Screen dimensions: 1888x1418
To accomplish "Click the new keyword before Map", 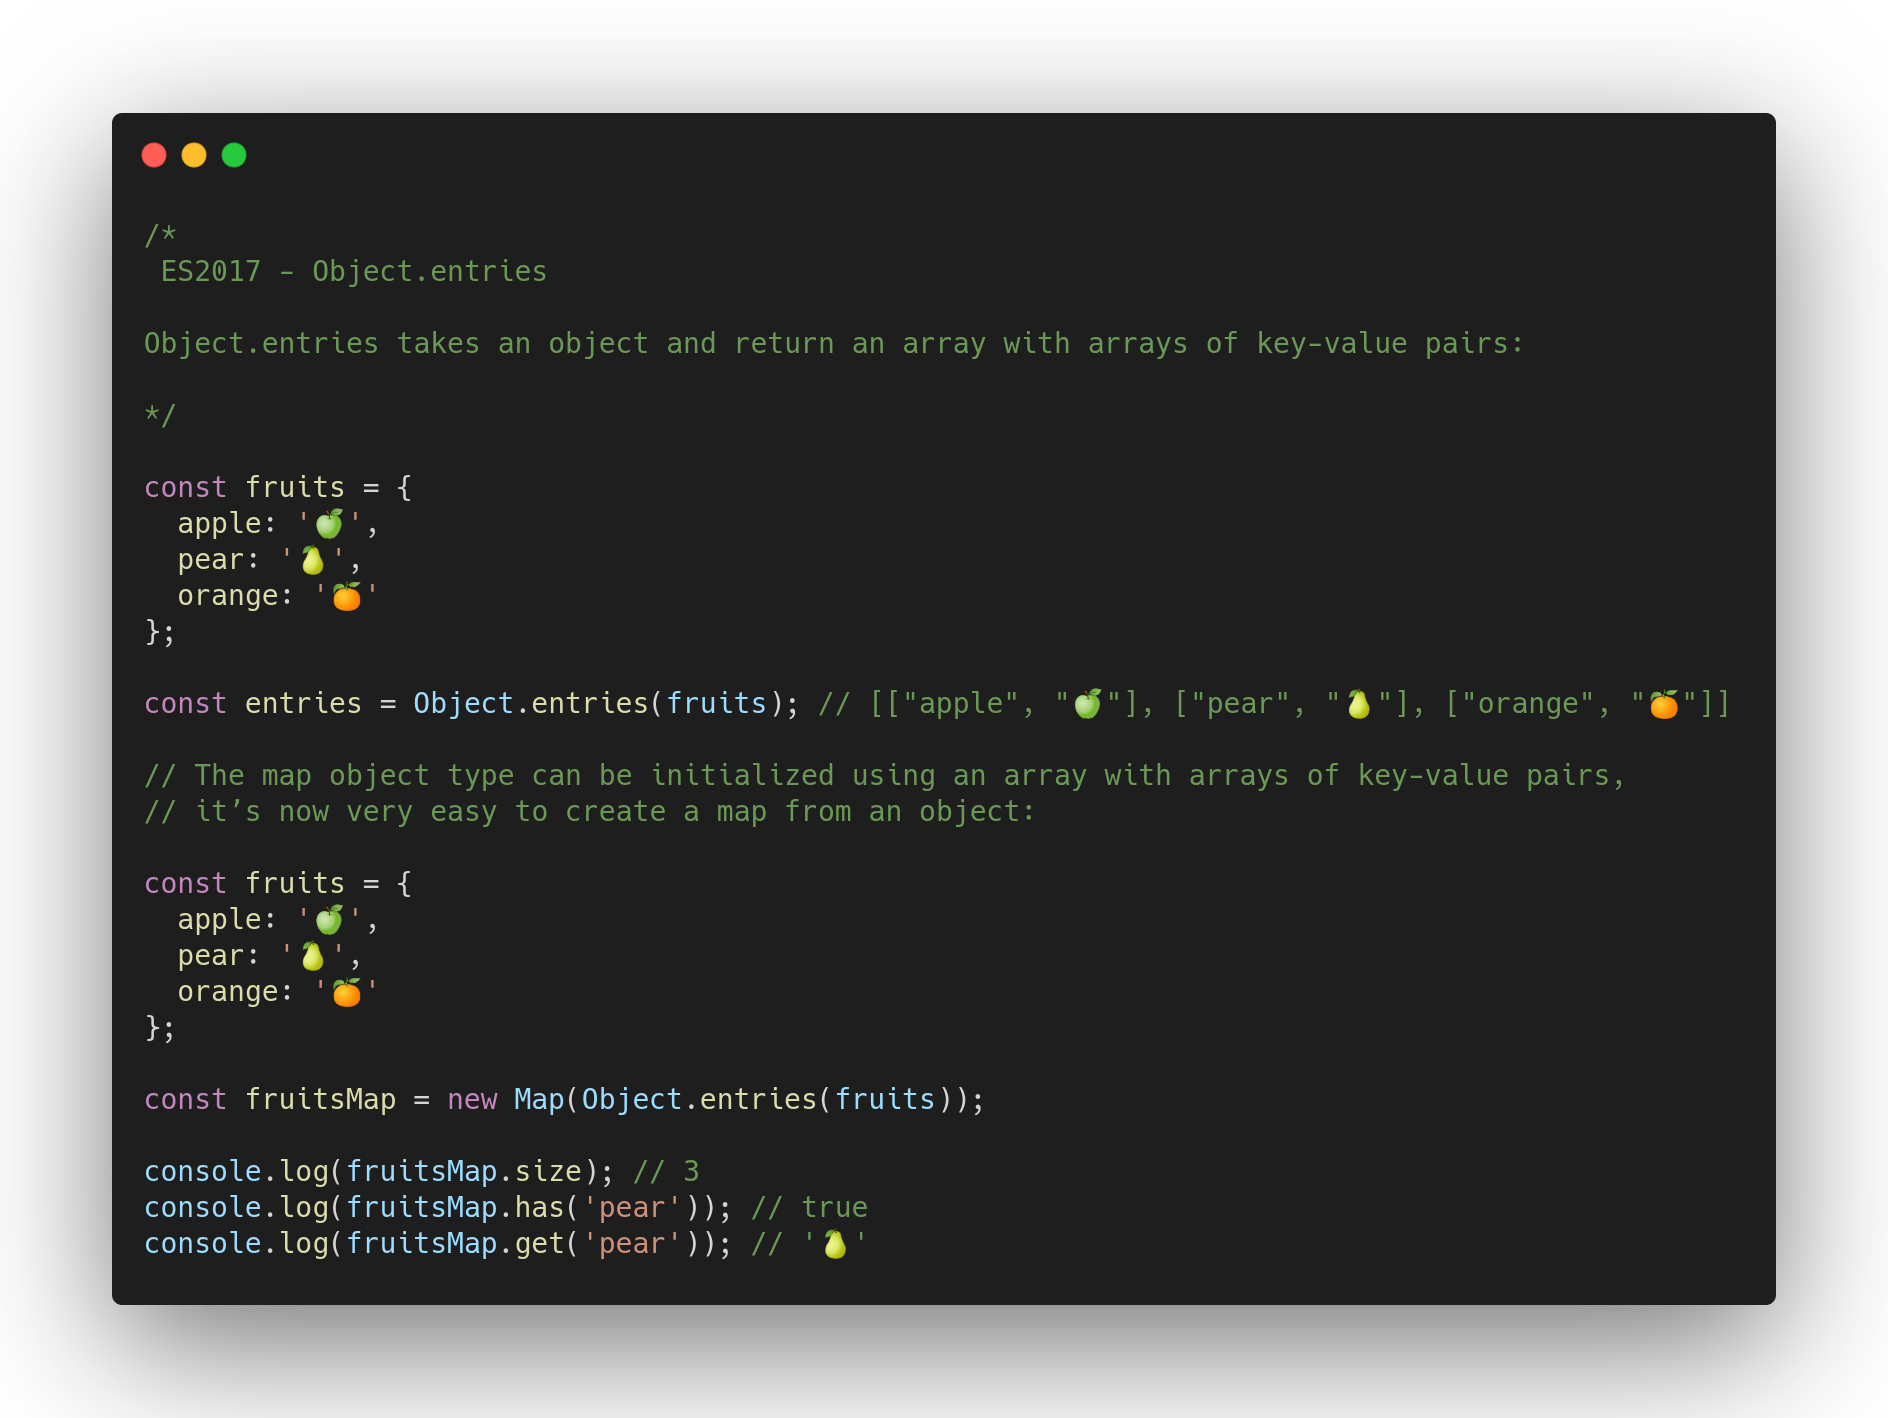I will tap(471, 1098).
